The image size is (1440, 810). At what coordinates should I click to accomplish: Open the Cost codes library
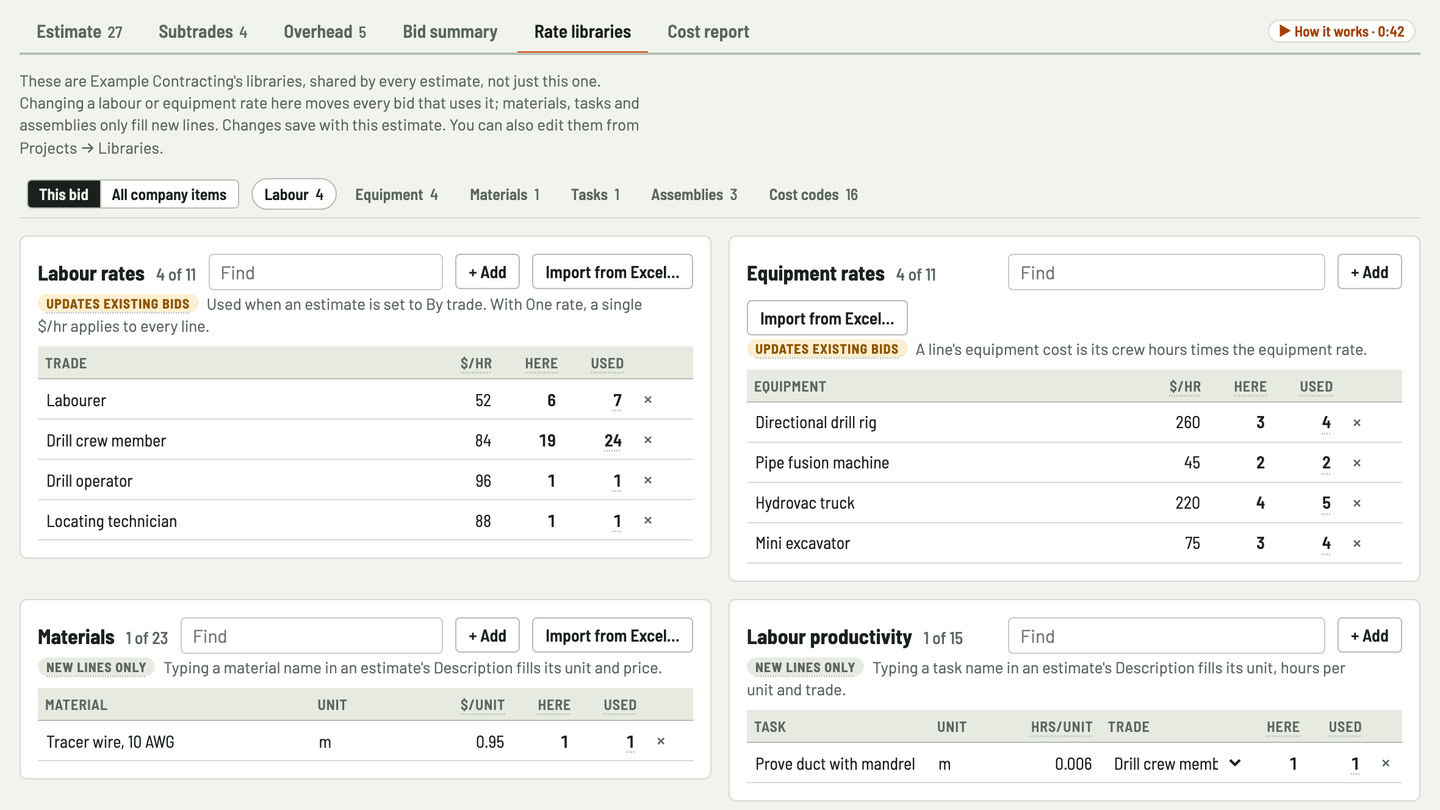coord(813,194)
